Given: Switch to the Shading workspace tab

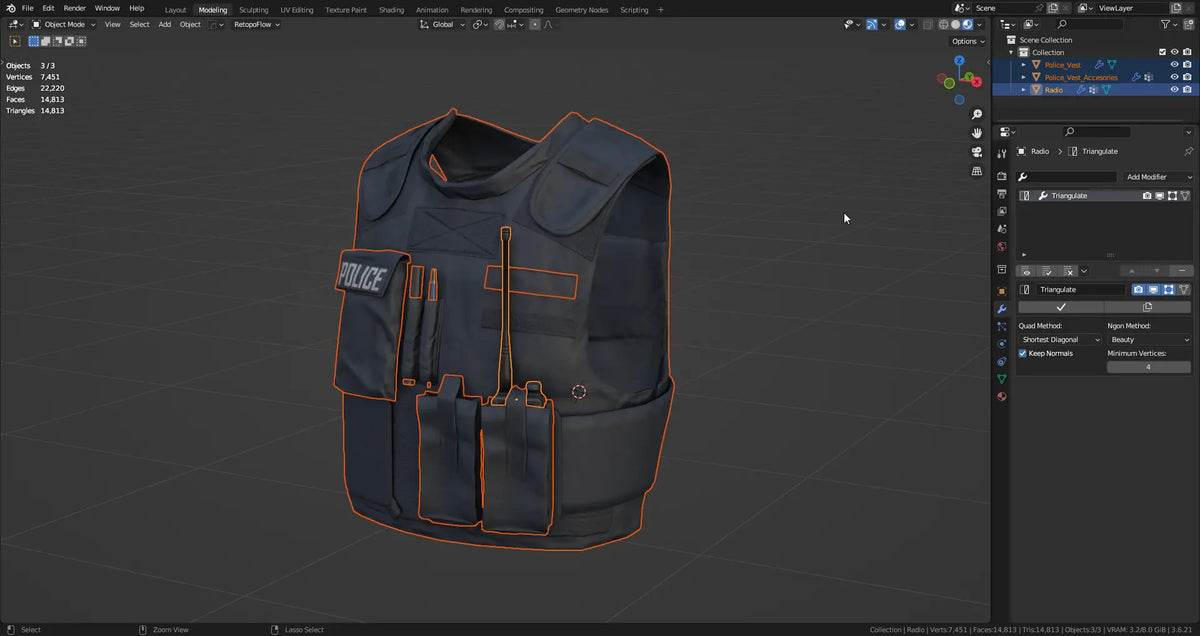Looking at the screenshot, I should (392, 10).
